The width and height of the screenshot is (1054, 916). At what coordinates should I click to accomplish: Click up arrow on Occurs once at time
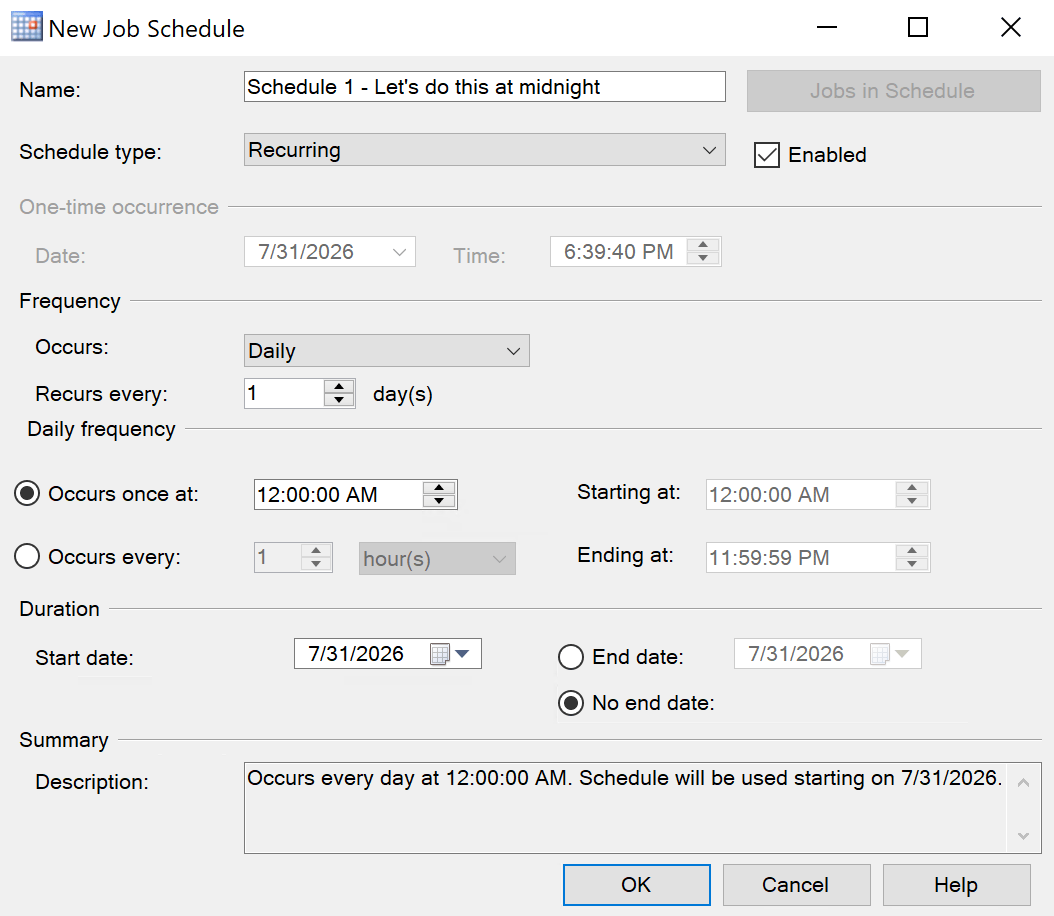439,488
